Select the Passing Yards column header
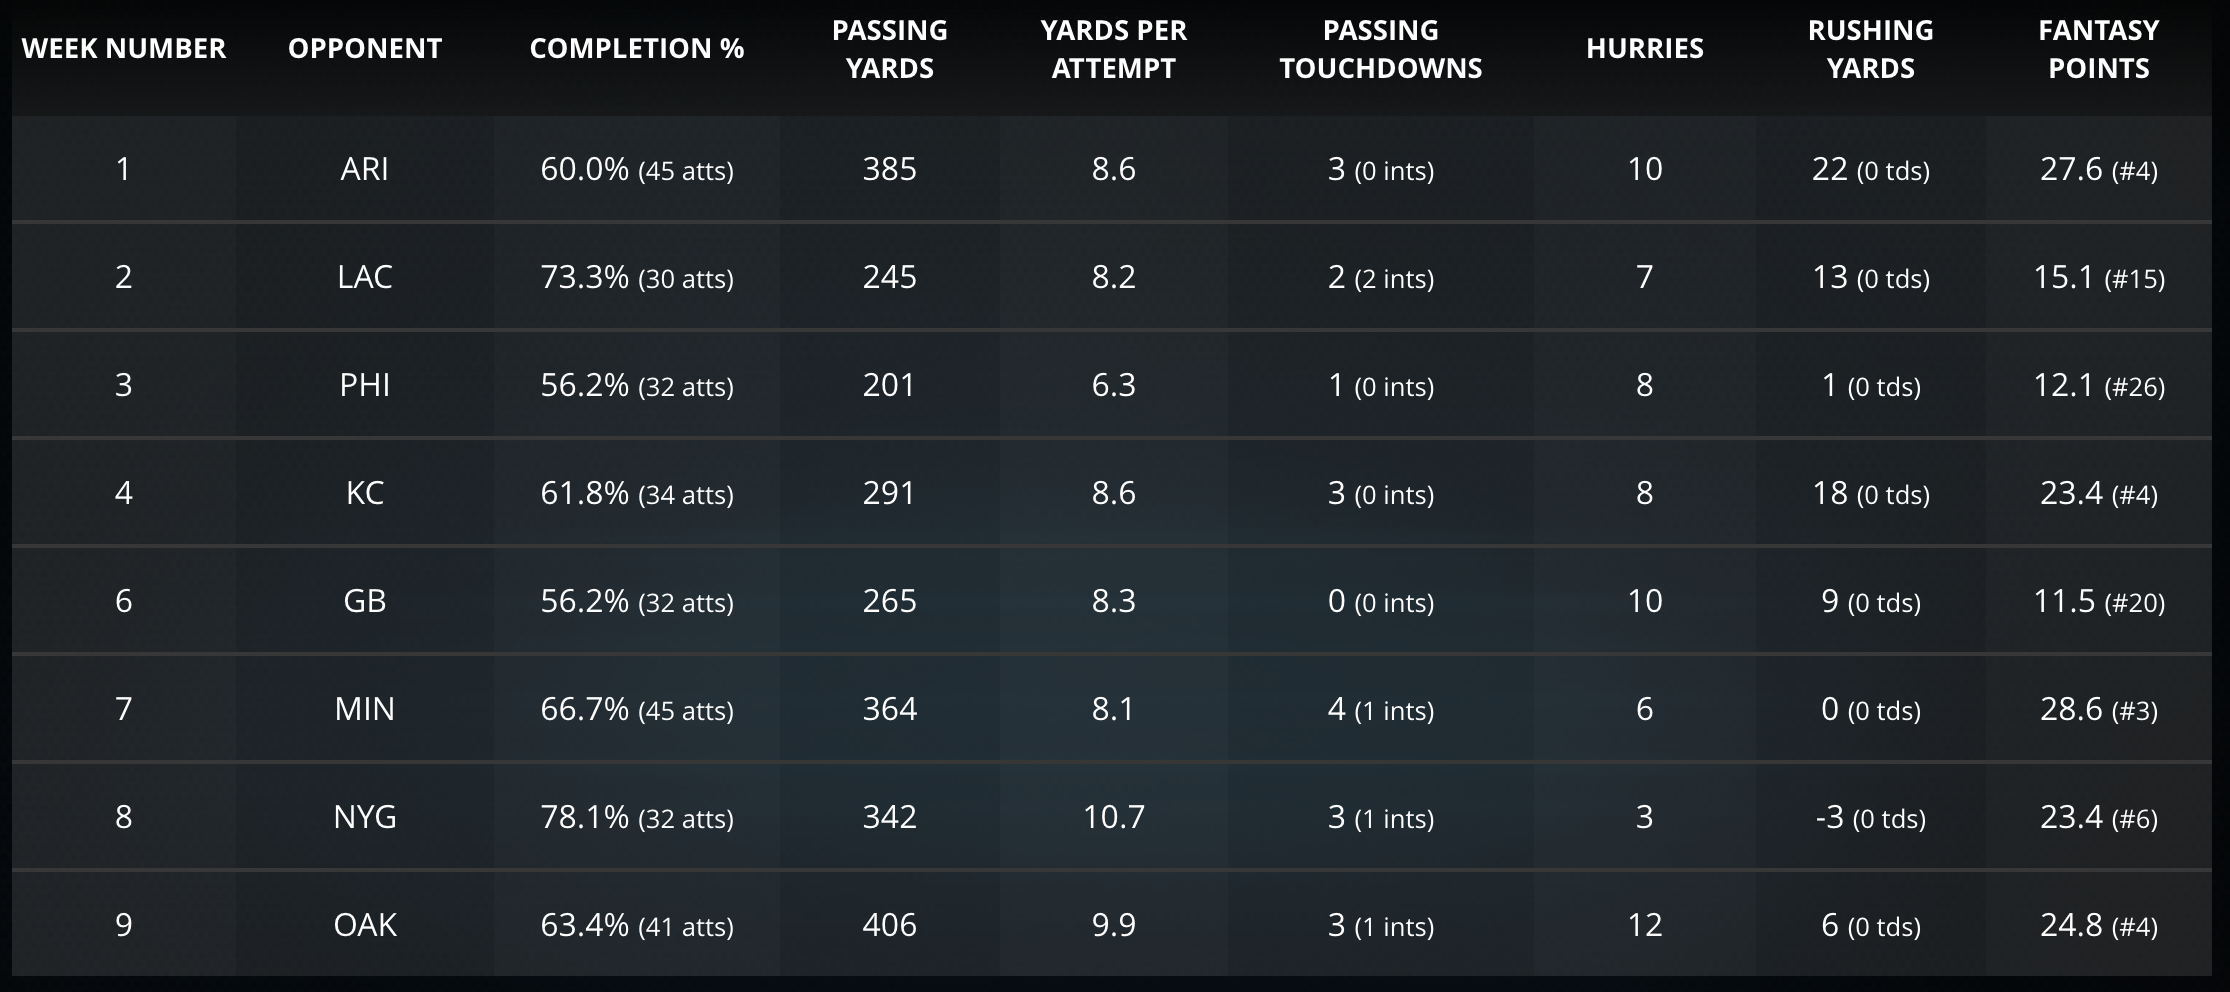The height and width of the screenshot is (992, 2230). click(889, 49)
